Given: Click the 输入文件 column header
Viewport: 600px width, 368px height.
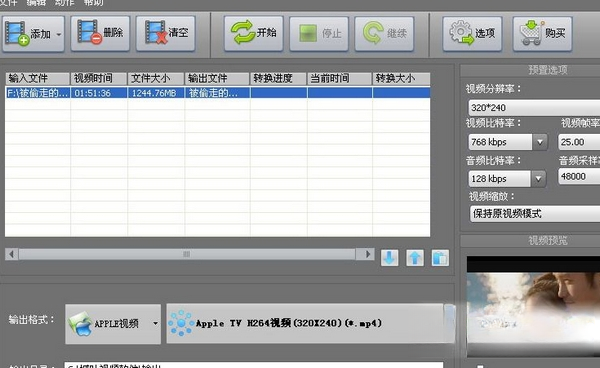Looking at the screenshot, I should point(38,78).
